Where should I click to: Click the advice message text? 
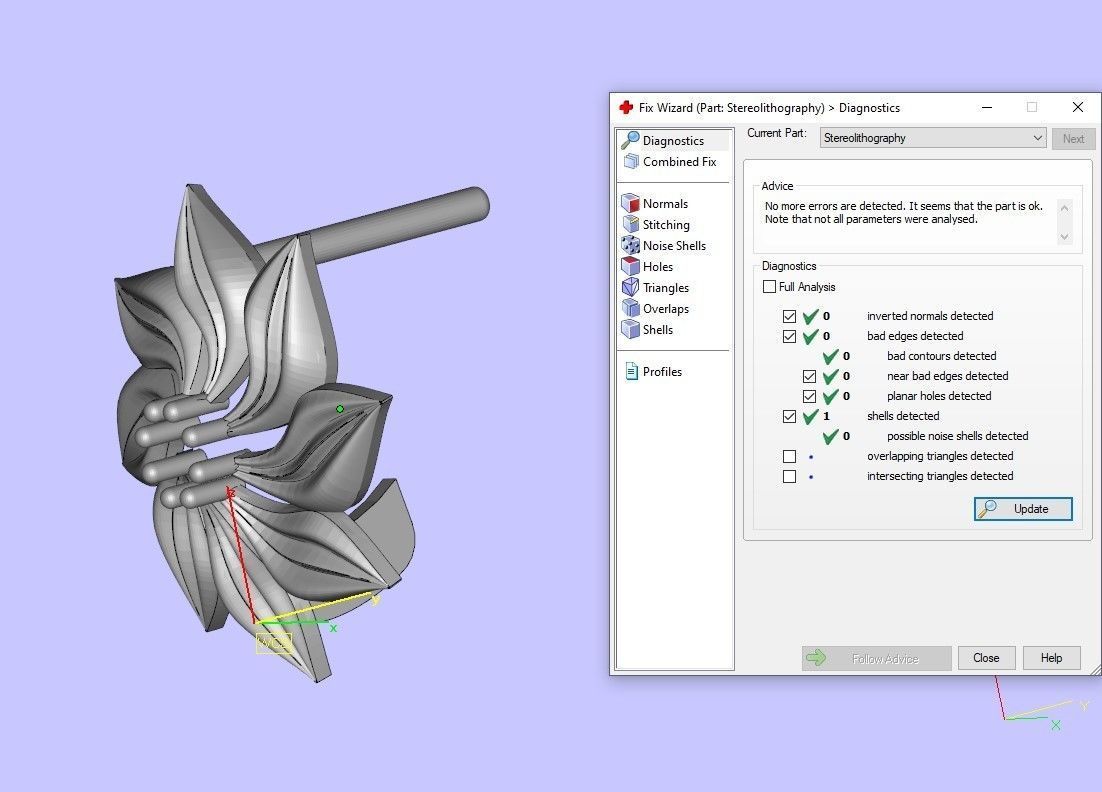904,212
